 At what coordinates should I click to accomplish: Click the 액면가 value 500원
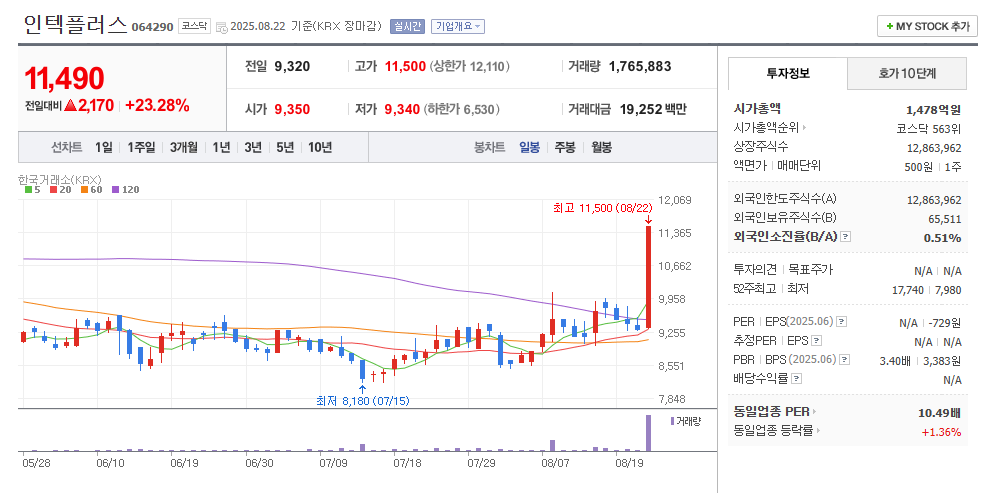tap(921, 167)
